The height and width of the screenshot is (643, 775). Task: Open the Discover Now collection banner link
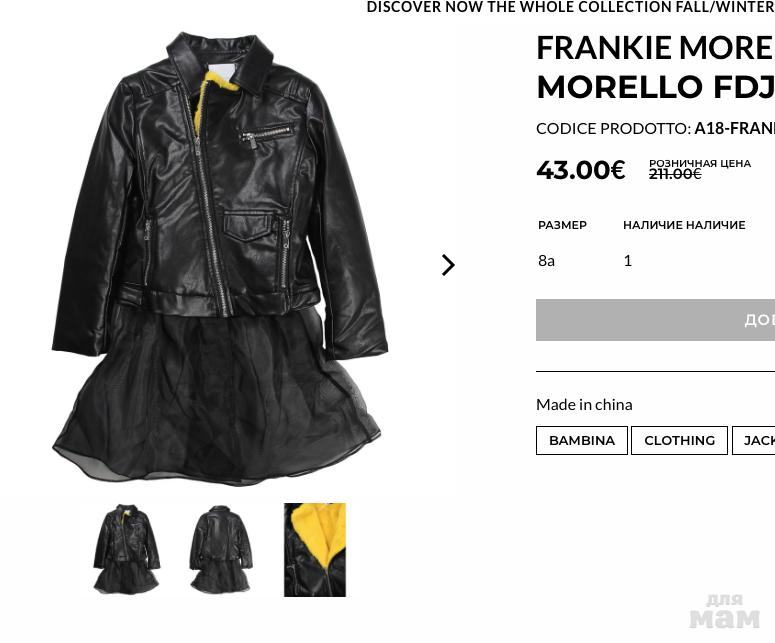pos(570,7)
